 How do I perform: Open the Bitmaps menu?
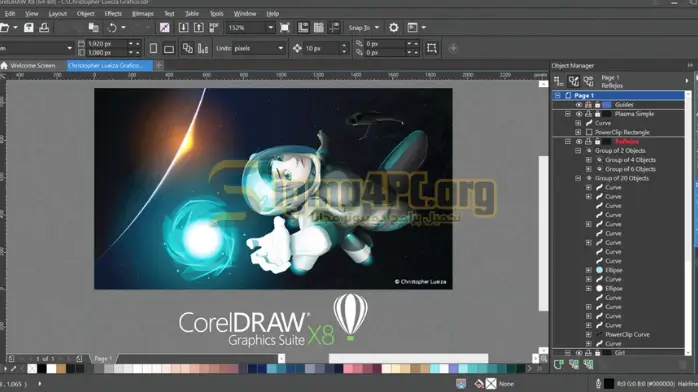(x=142, y=14)
